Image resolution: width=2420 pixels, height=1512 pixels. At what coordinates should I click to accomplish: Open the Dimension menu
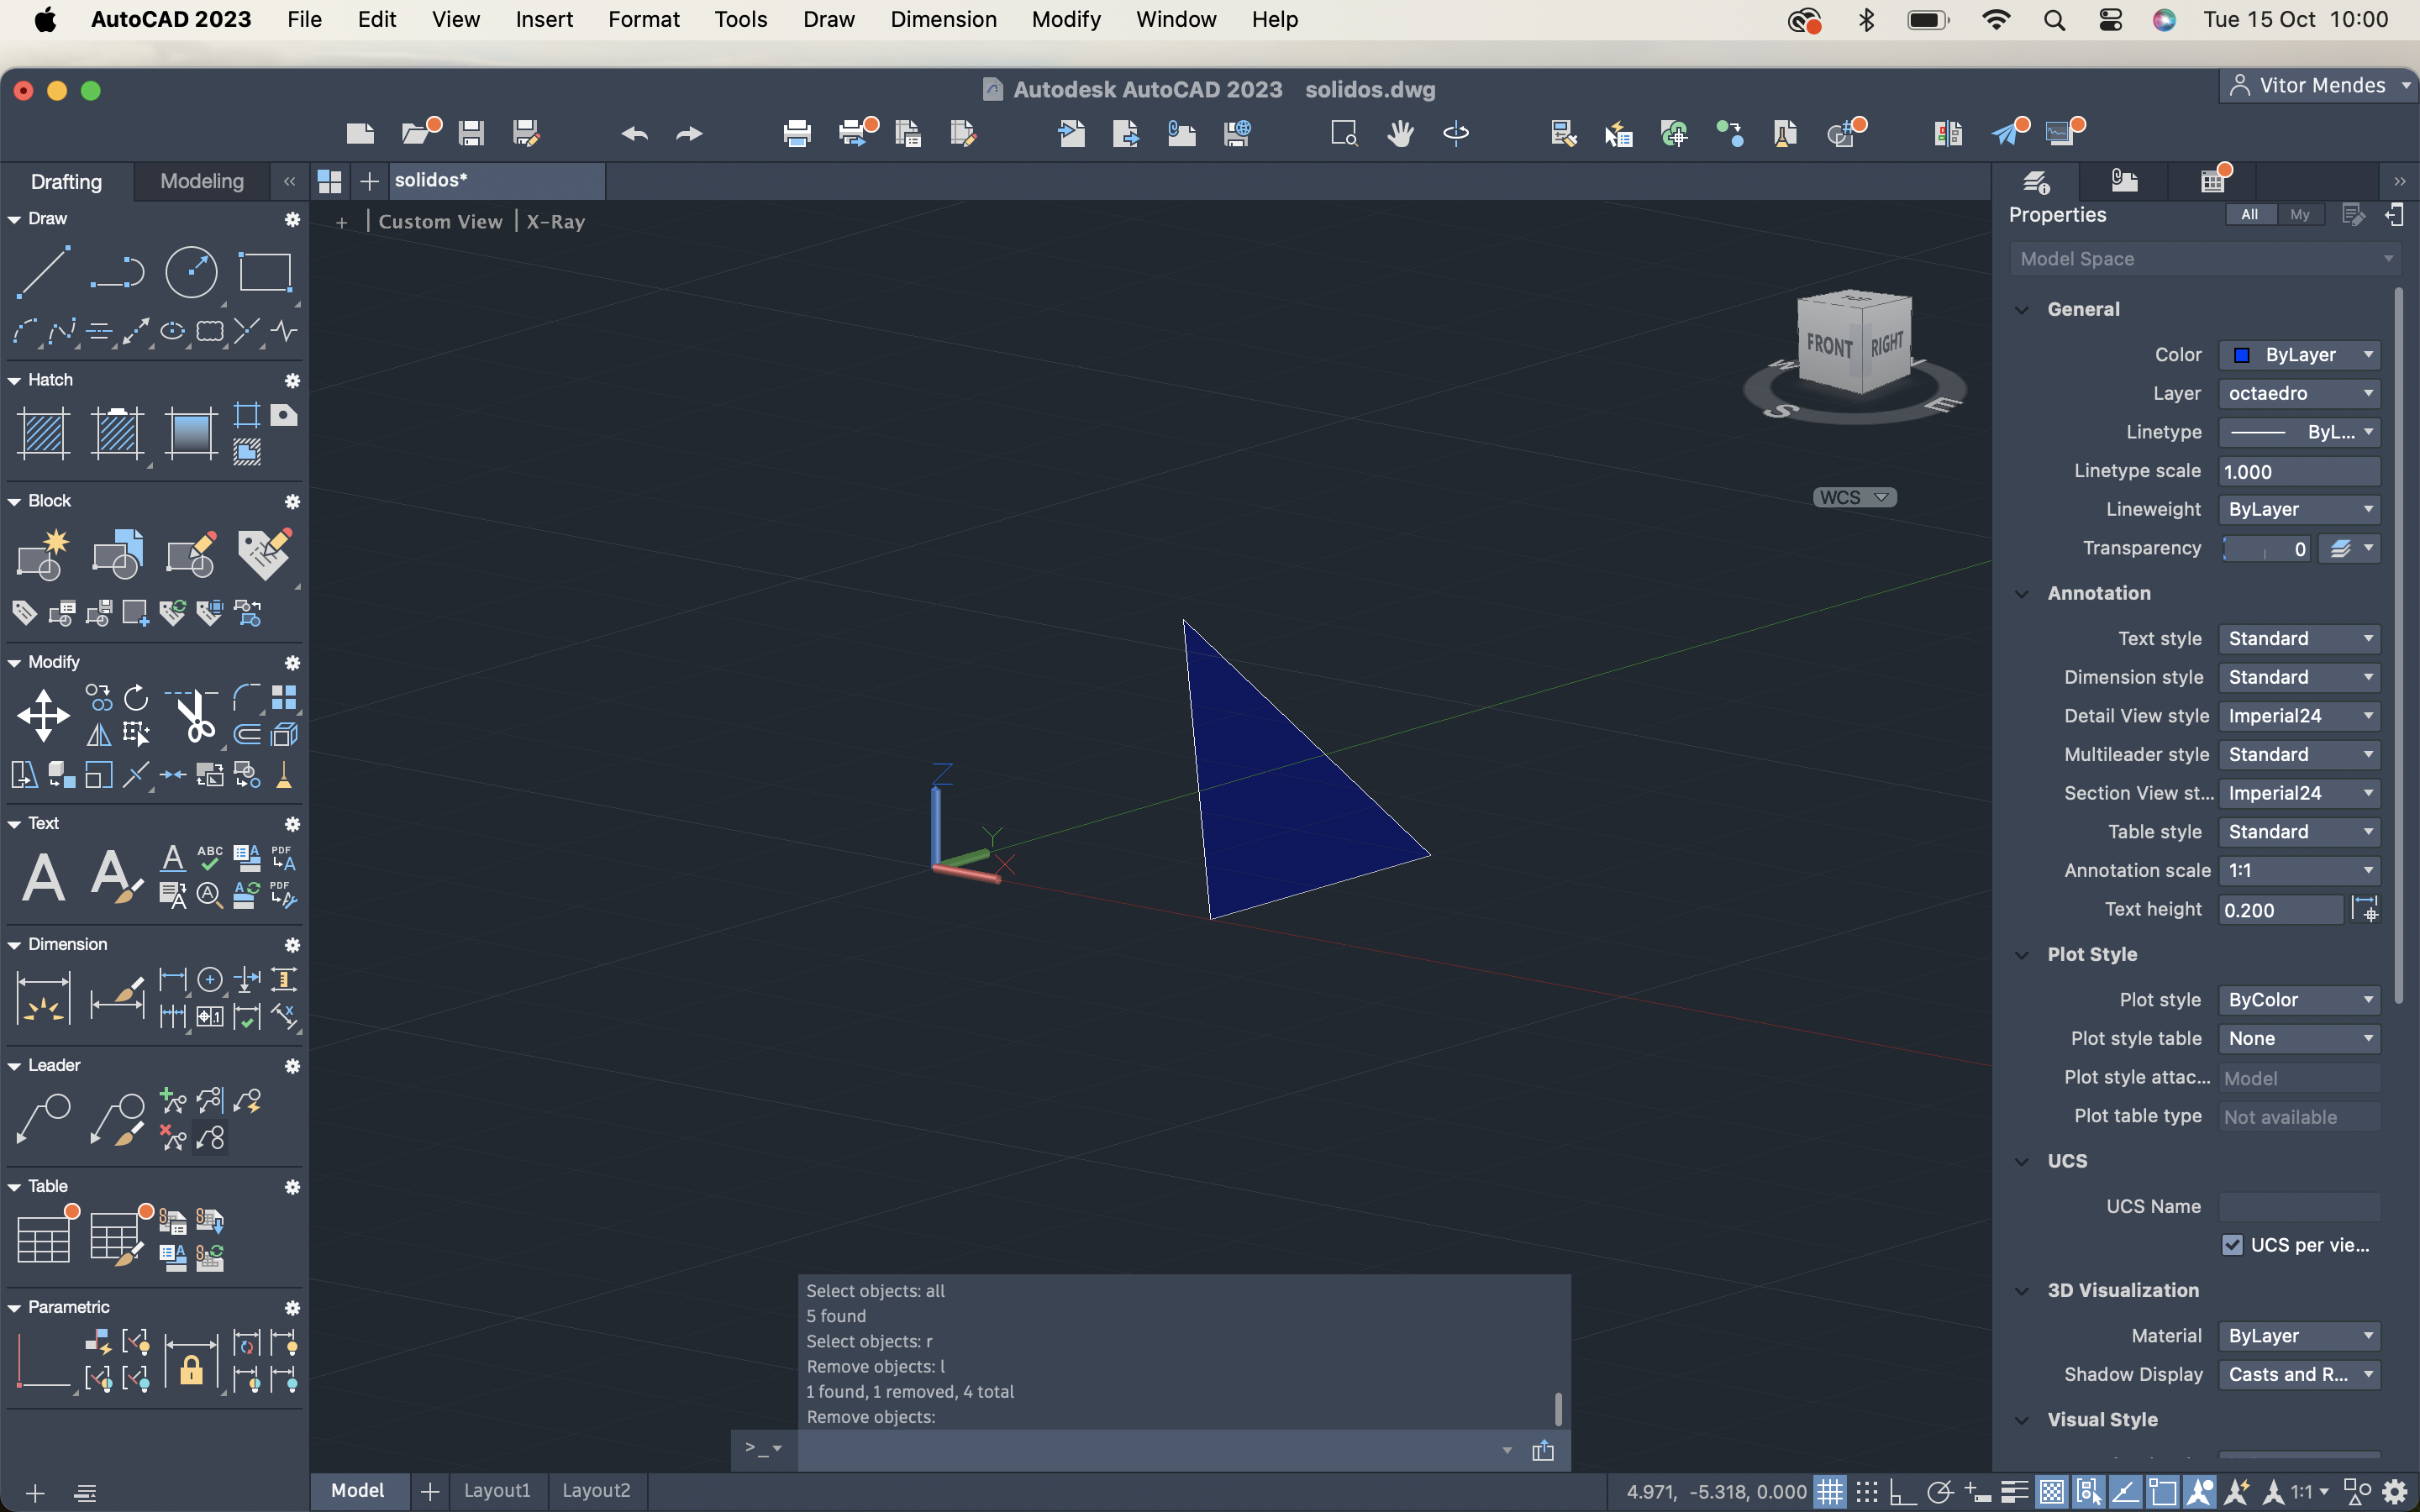(943, 19)
